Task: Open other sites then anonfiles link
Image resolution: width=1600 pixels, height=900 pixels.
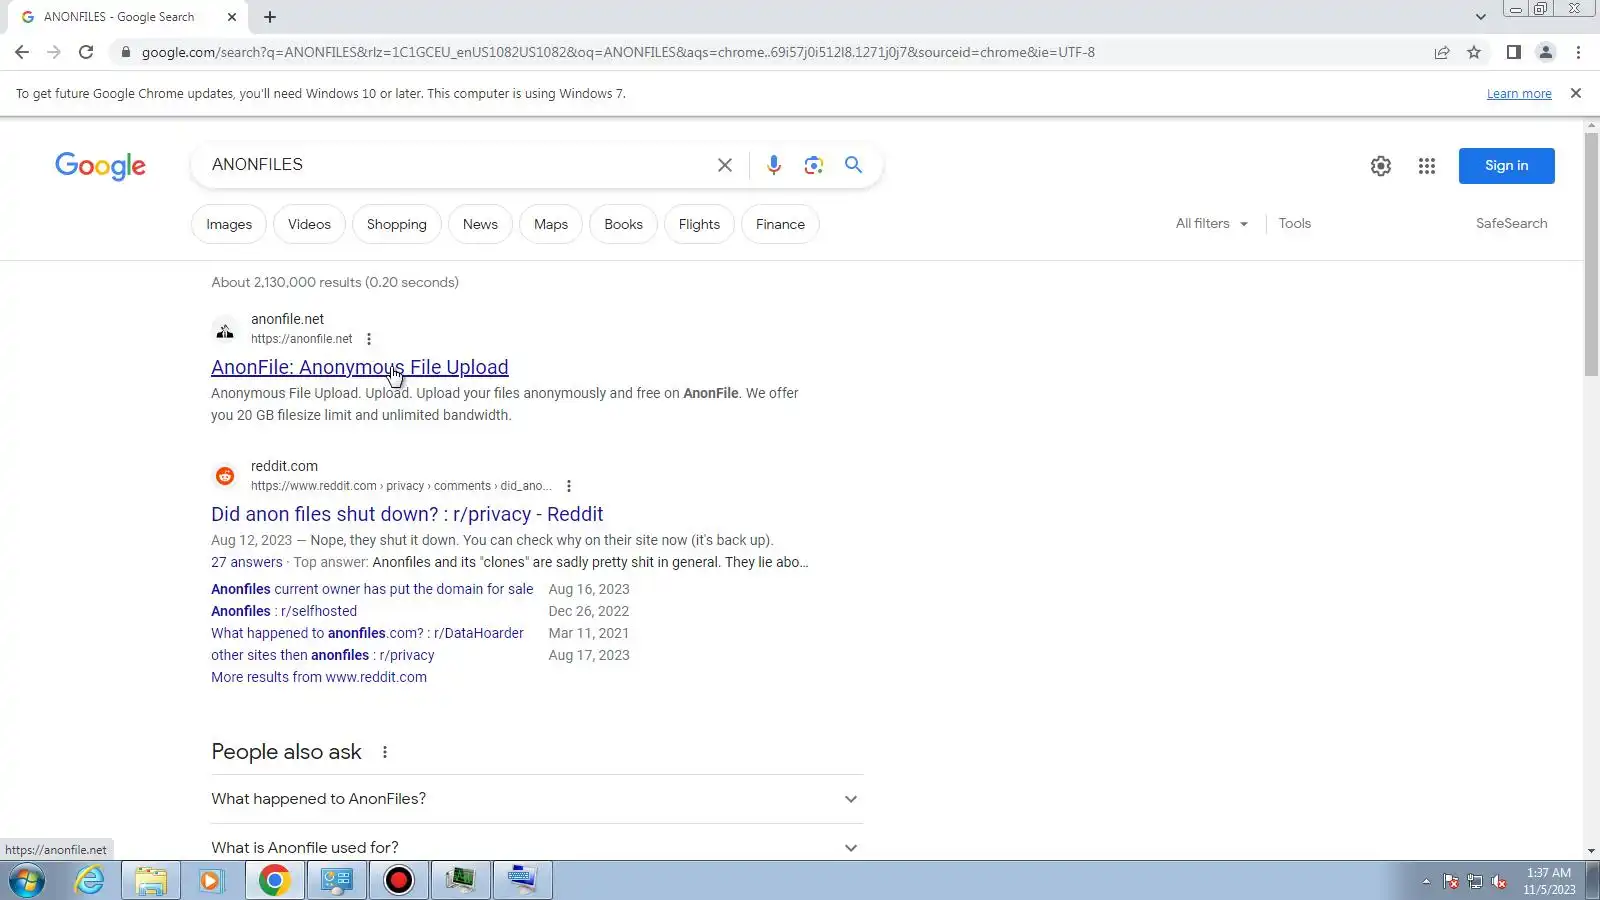Action: click(x=323, y=655)
